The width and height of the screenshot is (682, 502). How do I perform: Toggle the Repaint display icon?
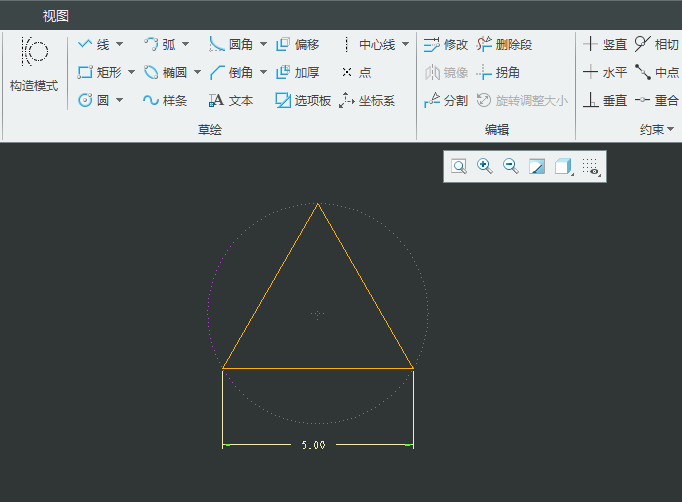click(537, 166)
